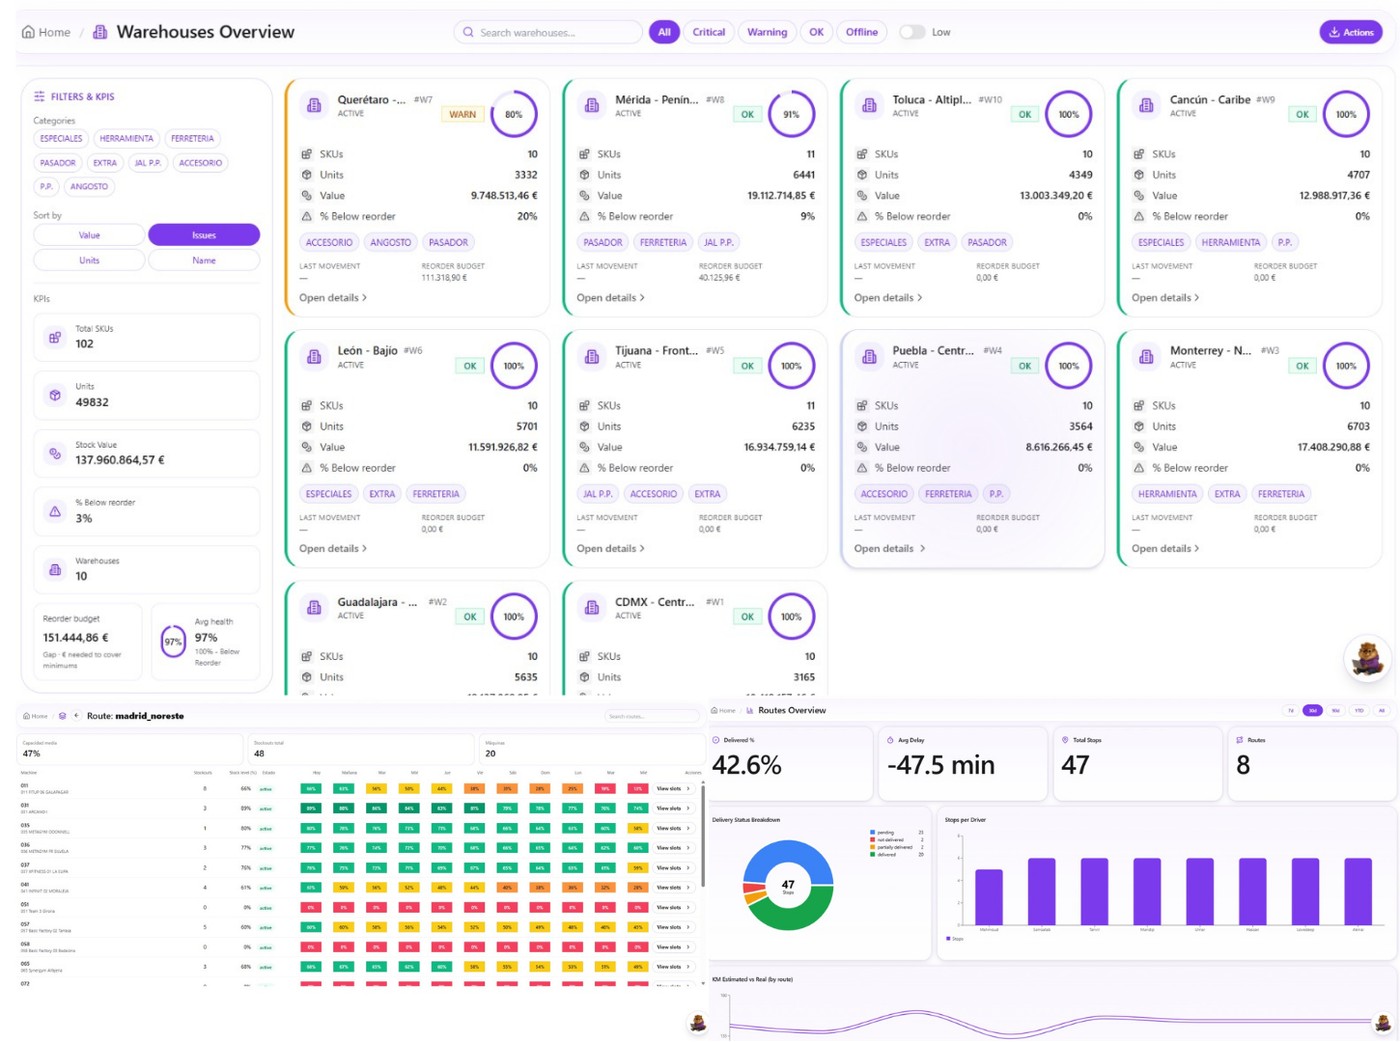Enable the Low toggle in the header
Viewport: 1400px width, 1042px height.
click(913, 32)
